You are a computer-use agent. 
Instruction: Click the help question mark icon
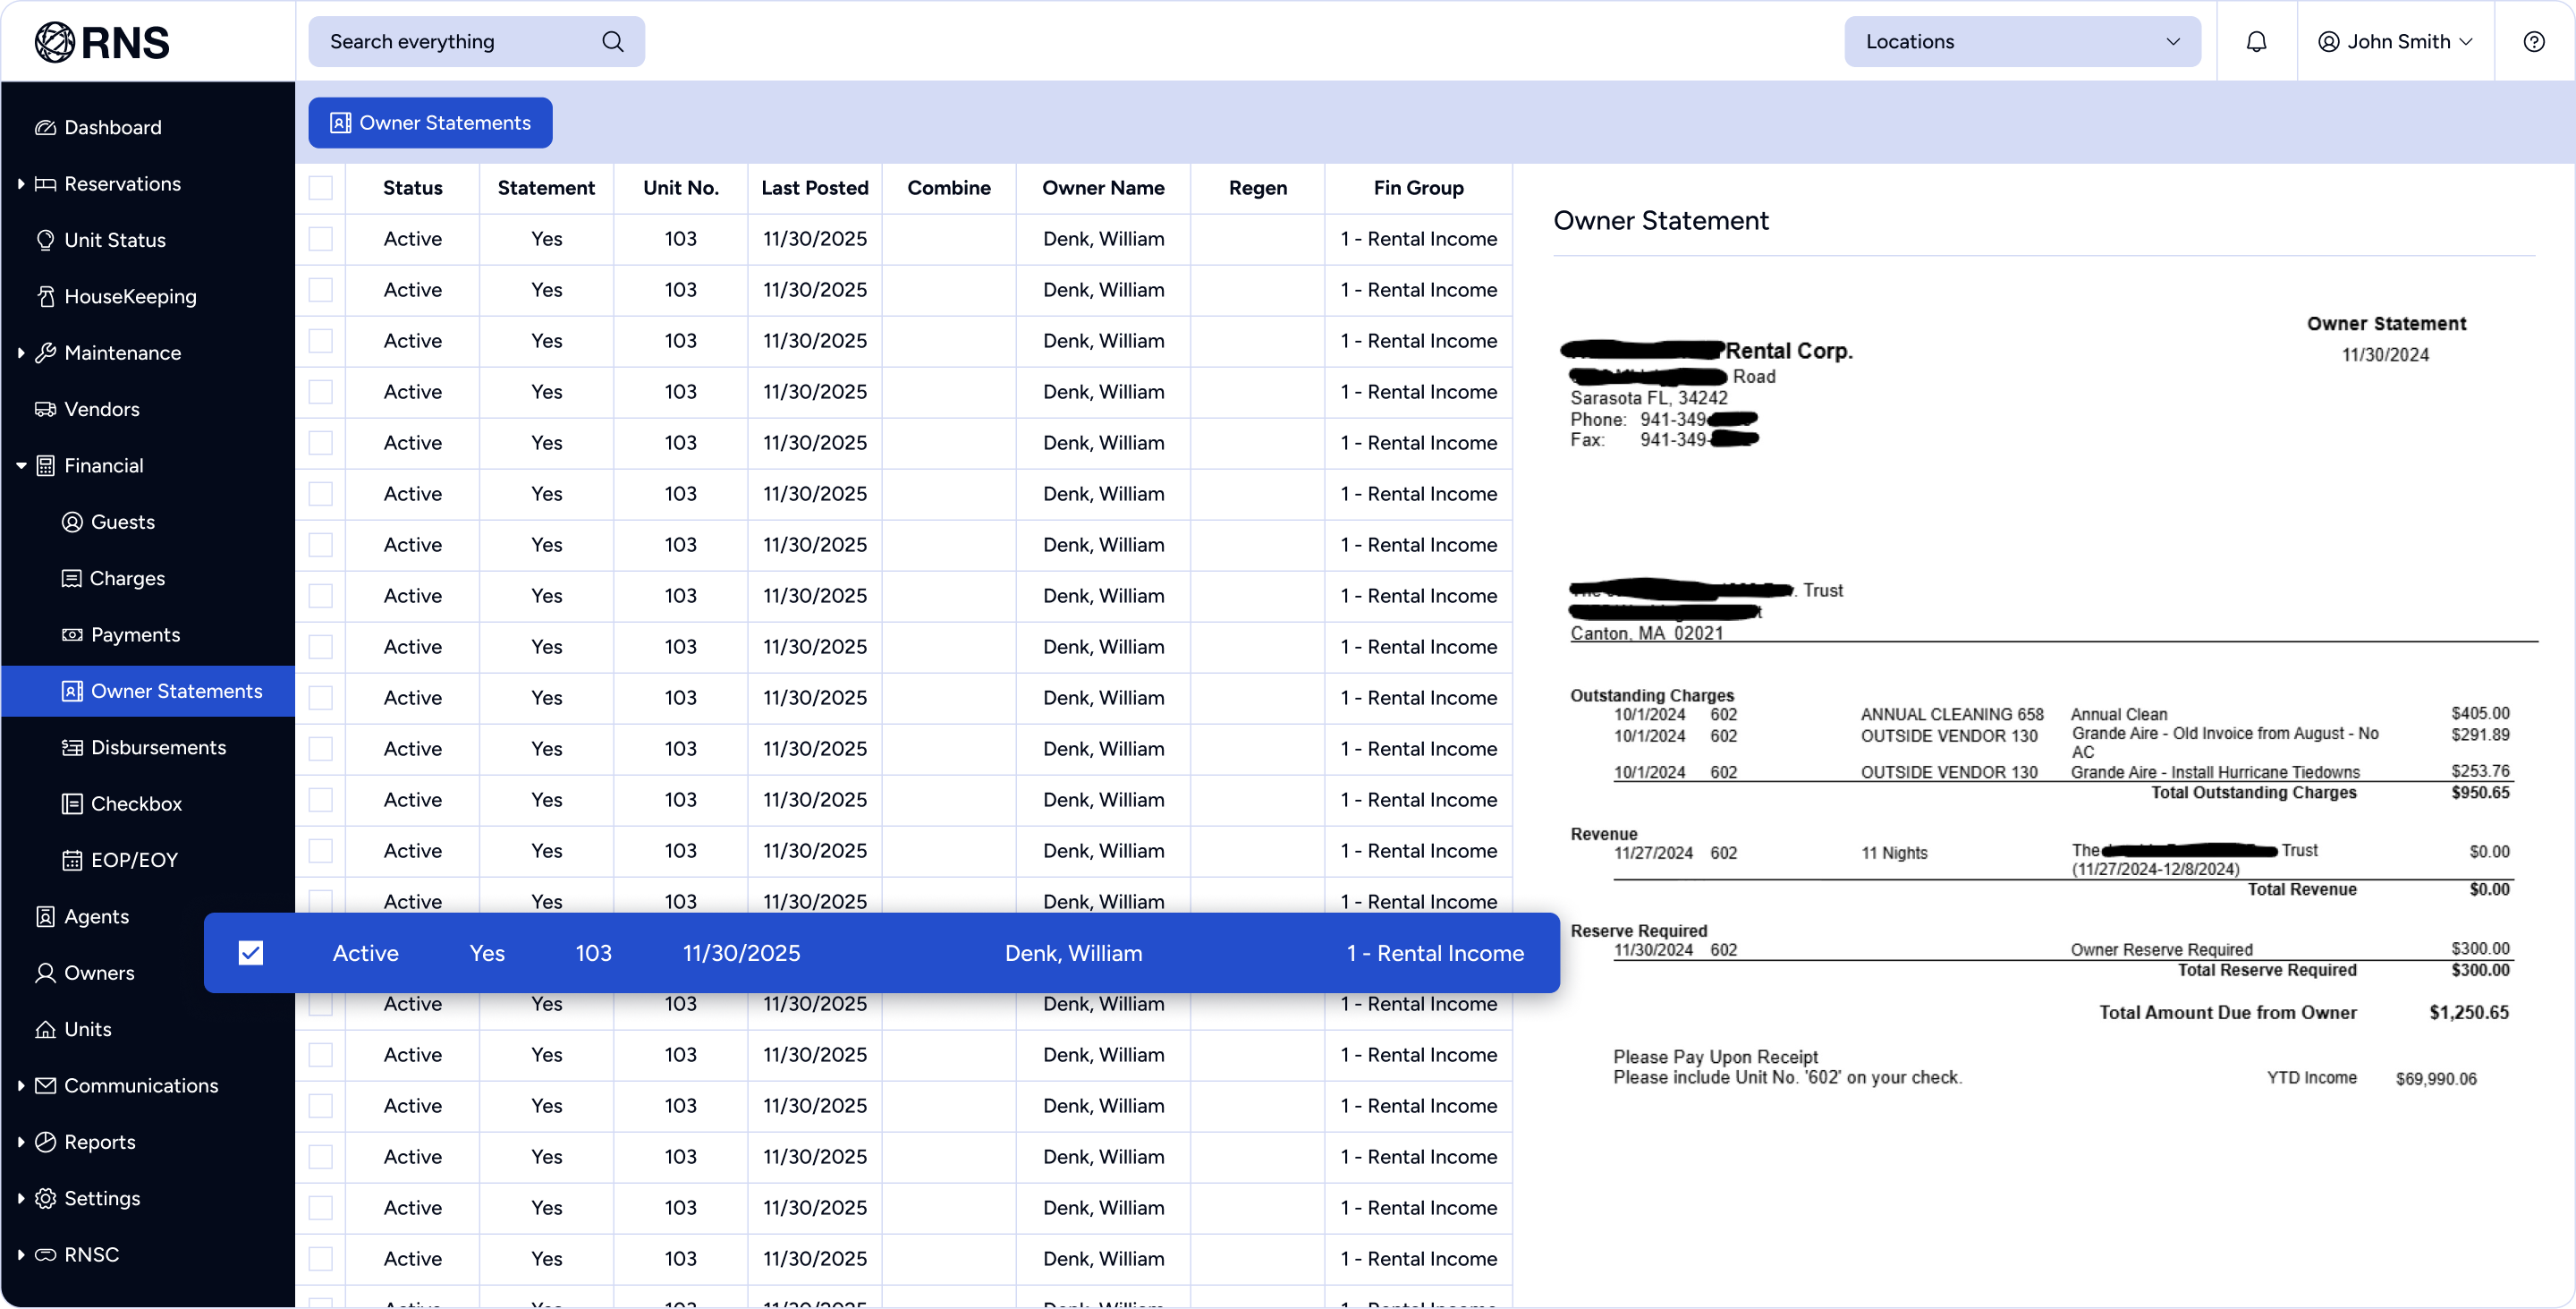click(x=2533, y=42)
